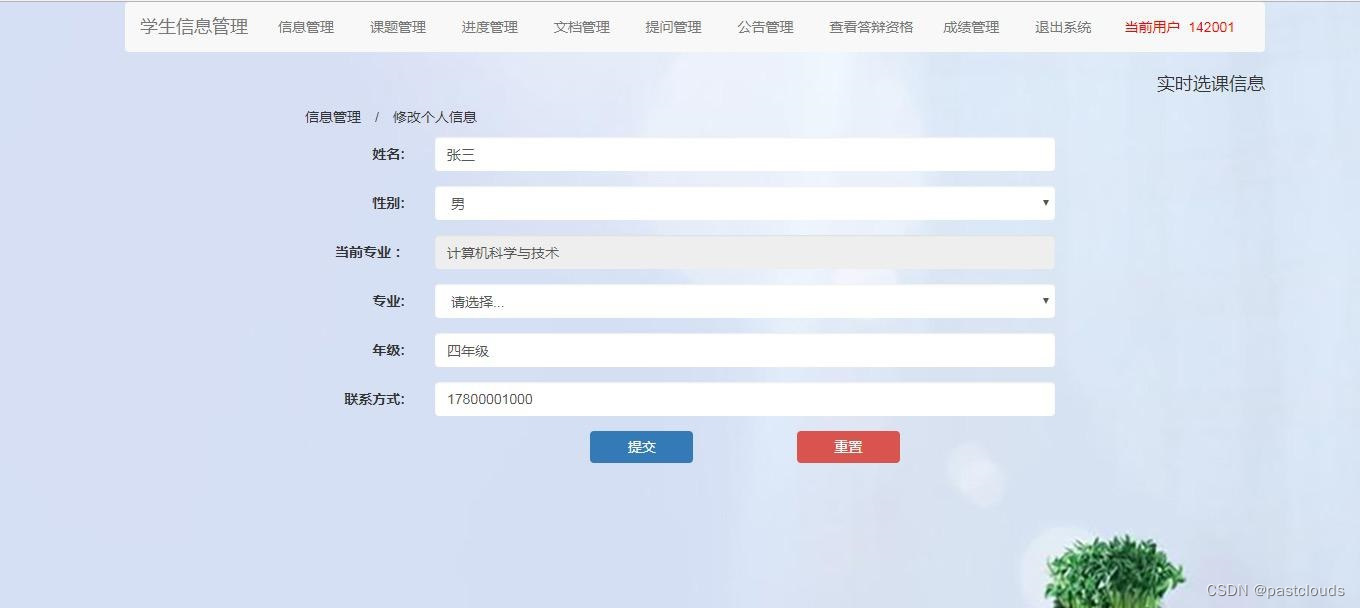
Task: Expand the 性别 dropdown arrow
Action: click(x=1046, y=203)
